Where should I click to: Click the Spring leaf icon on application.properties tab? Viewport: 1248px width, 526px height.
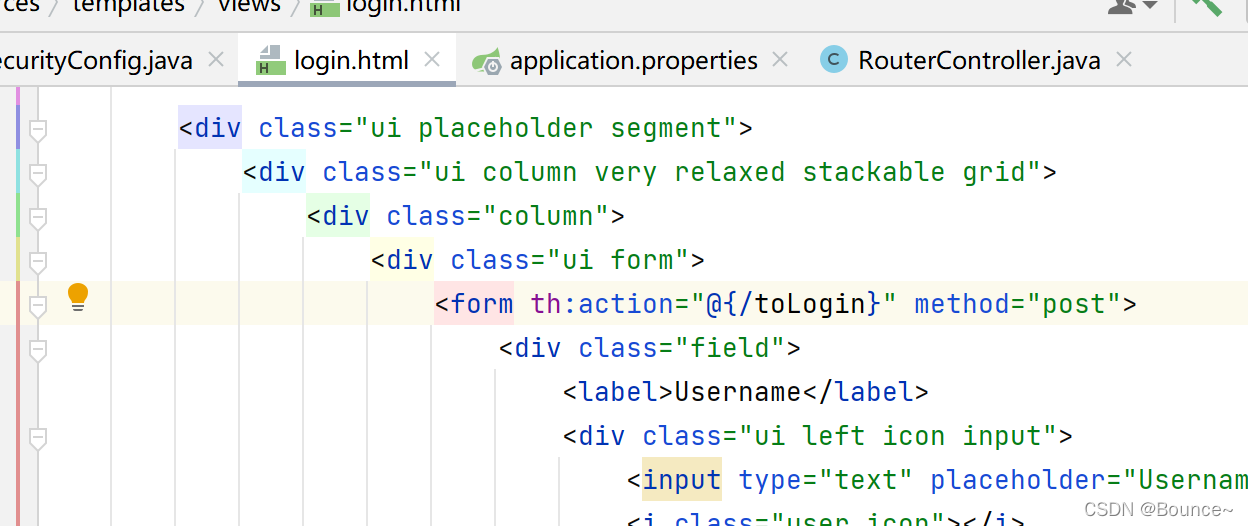[x=486, y=61]
